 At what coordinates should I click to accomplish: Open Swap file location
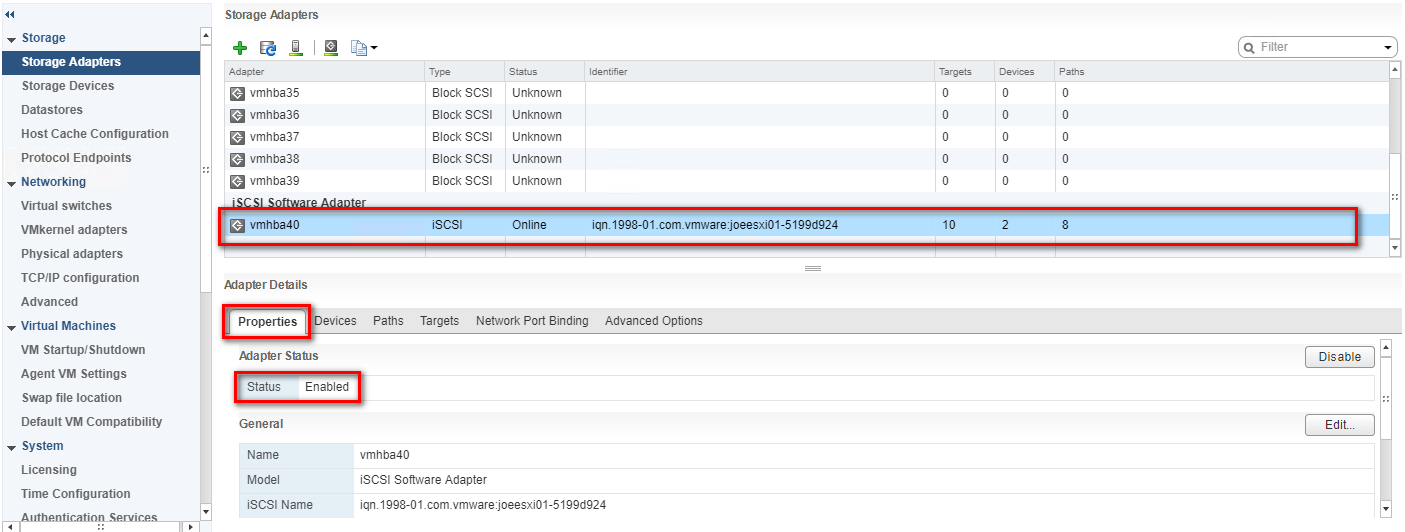(x=71, y=398)
